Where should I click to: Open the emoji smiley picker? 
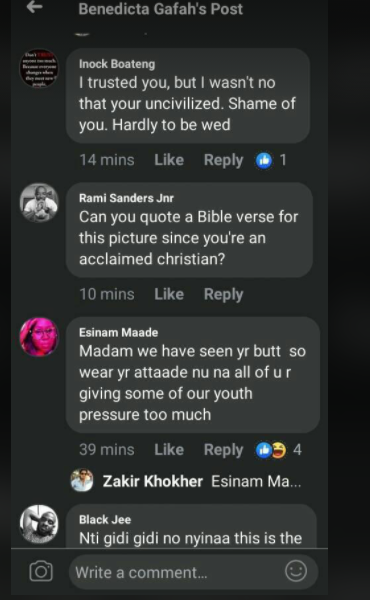click(x=296, y=571)
